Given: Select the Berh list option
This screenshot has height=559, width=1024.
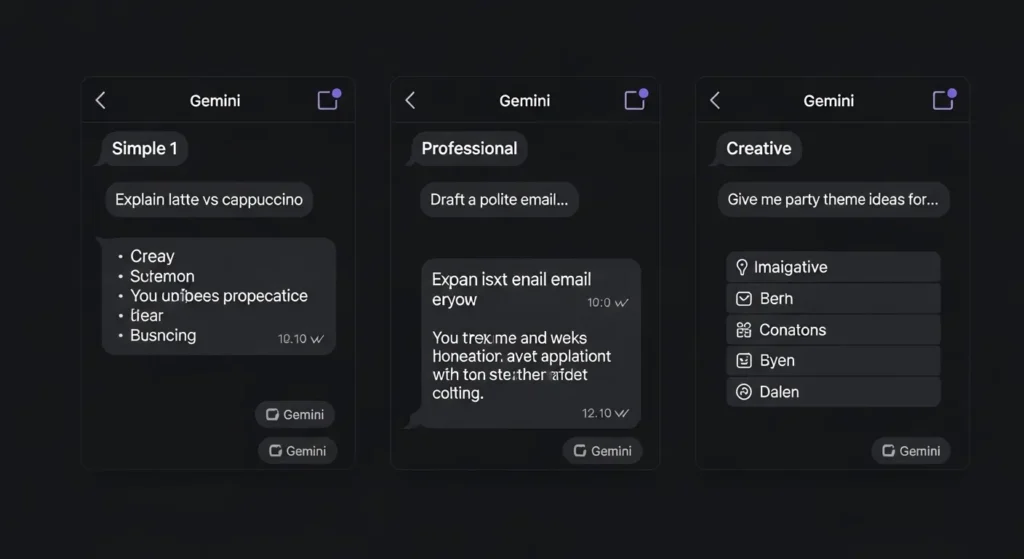Looking at the screenshot, I should (x=833, y=298).
